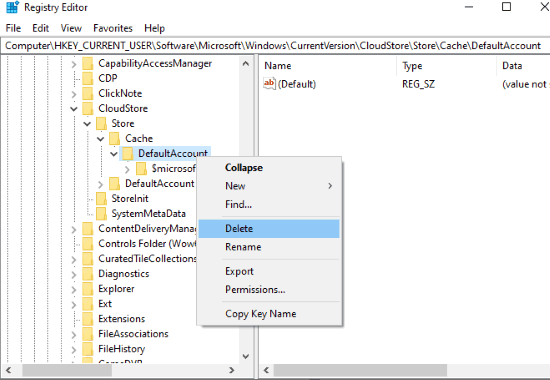Viewport: 550px width, 380px height.
Task: Expand the ClickNote key
Action: (x=74, y=94)
